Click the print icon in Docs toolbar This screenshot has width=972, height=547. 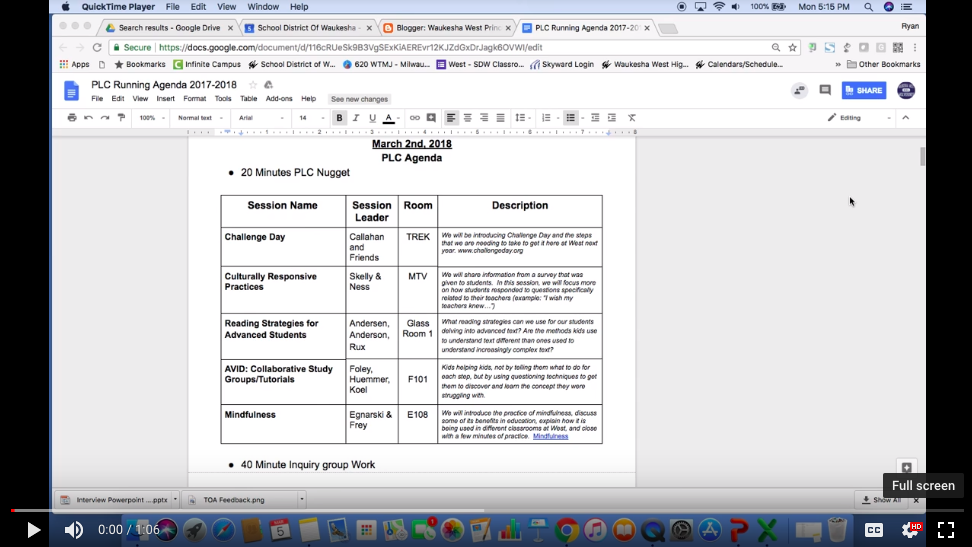point(72,118)
